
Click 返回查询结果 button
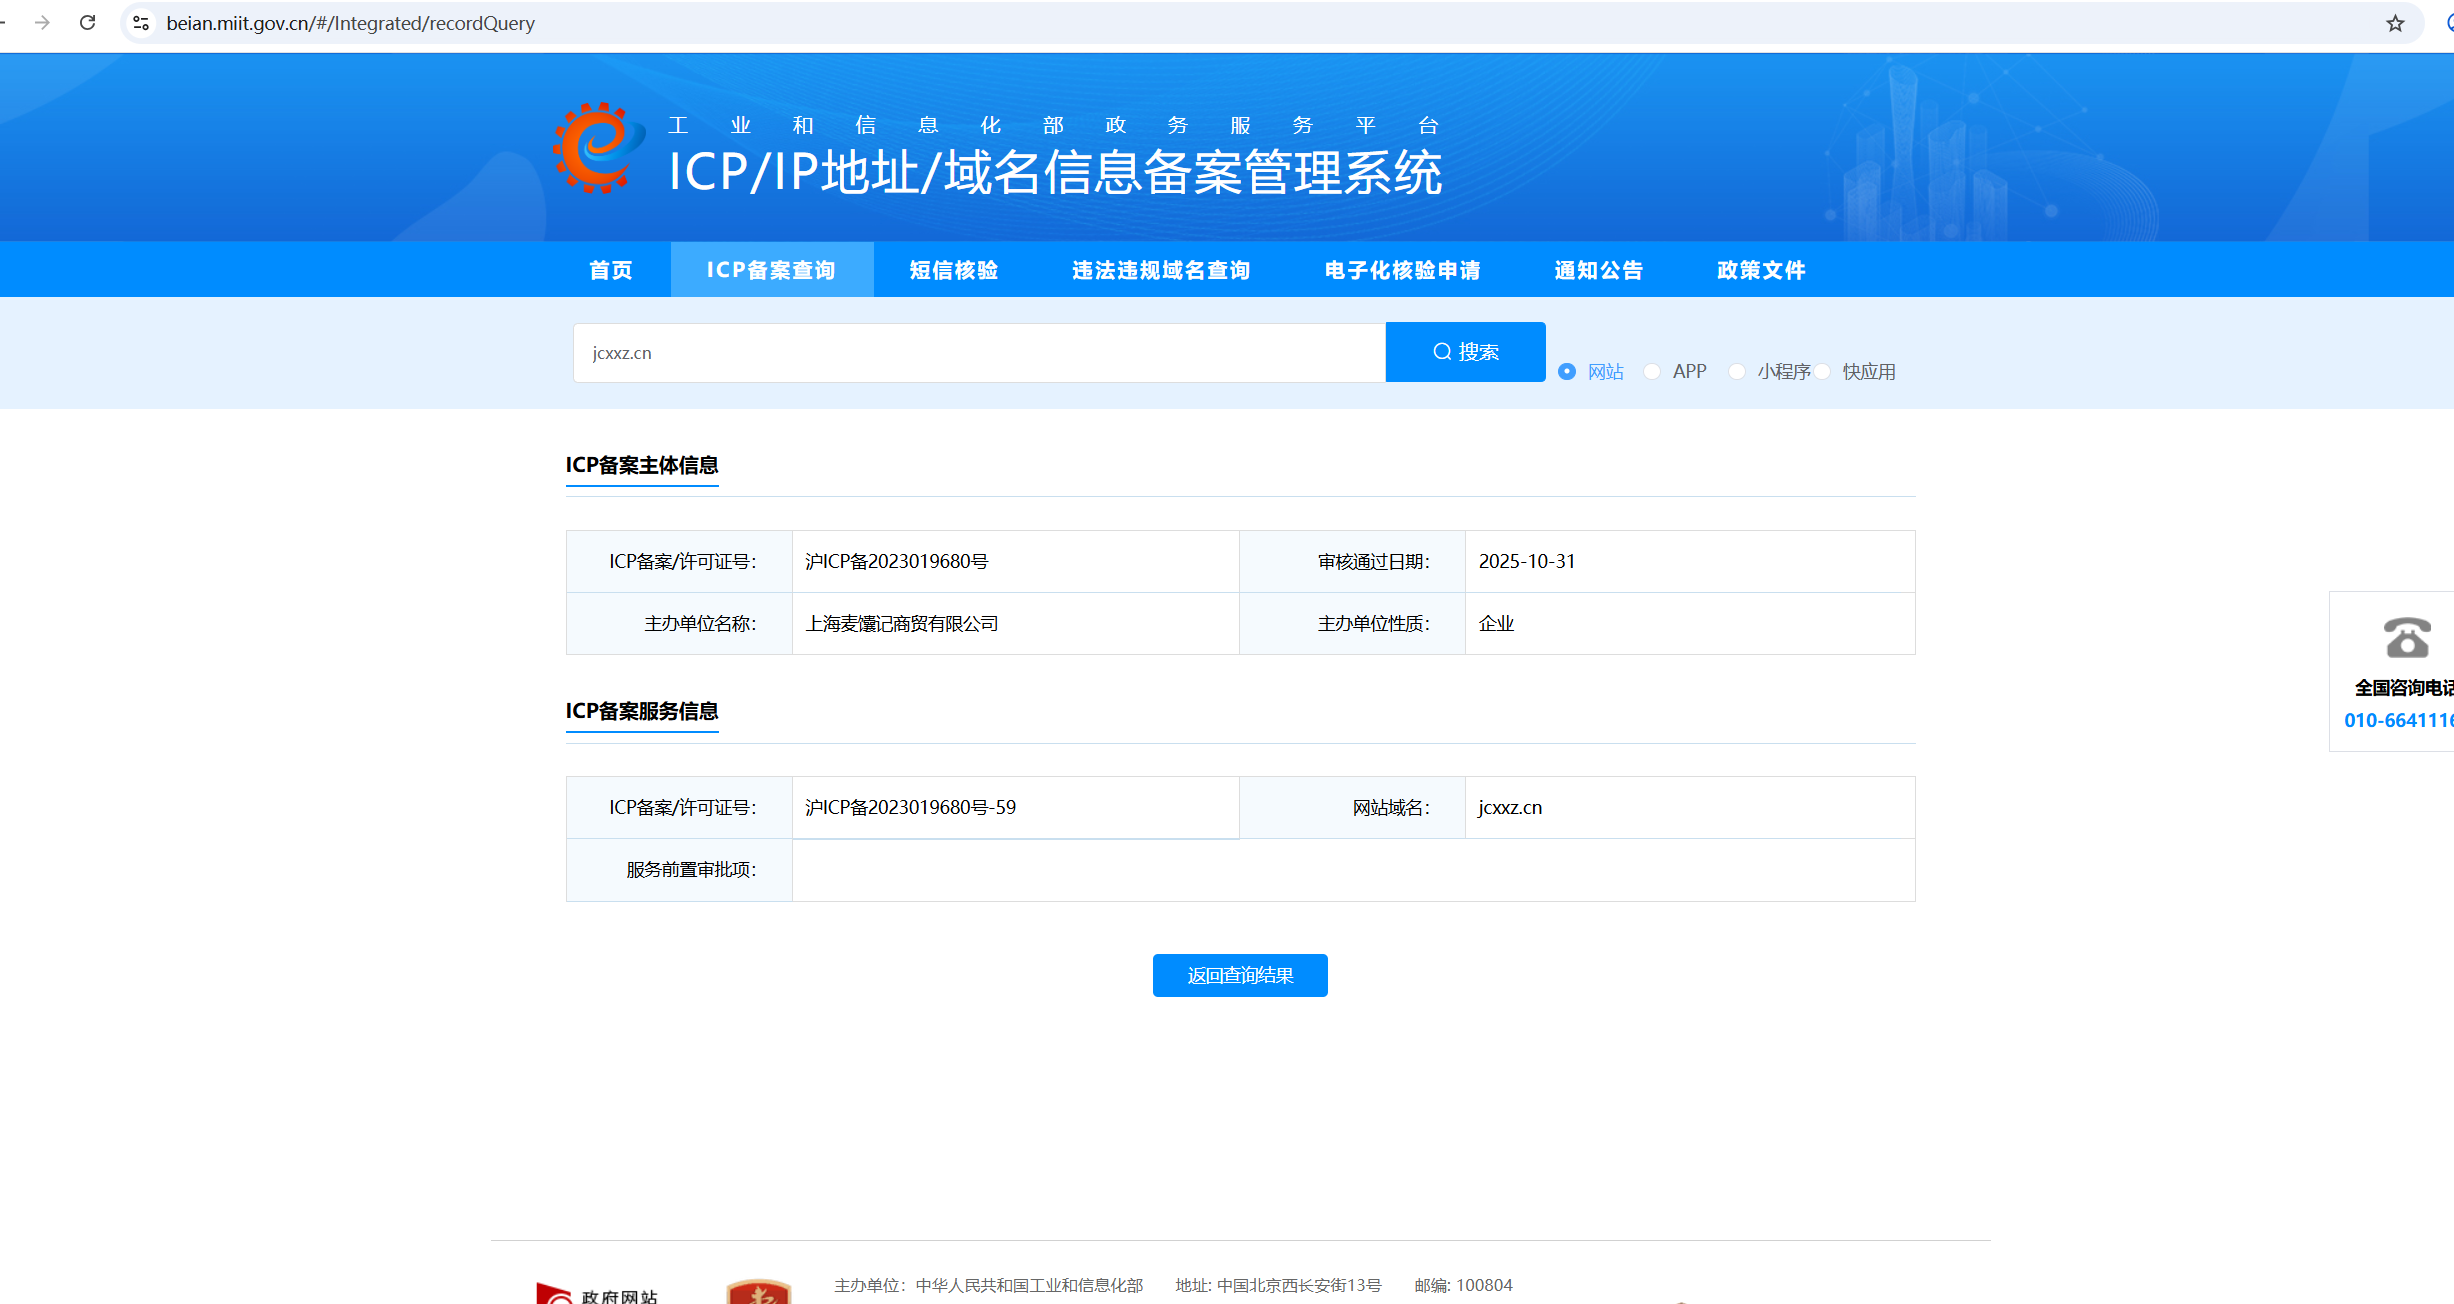tap(1240, 975)
